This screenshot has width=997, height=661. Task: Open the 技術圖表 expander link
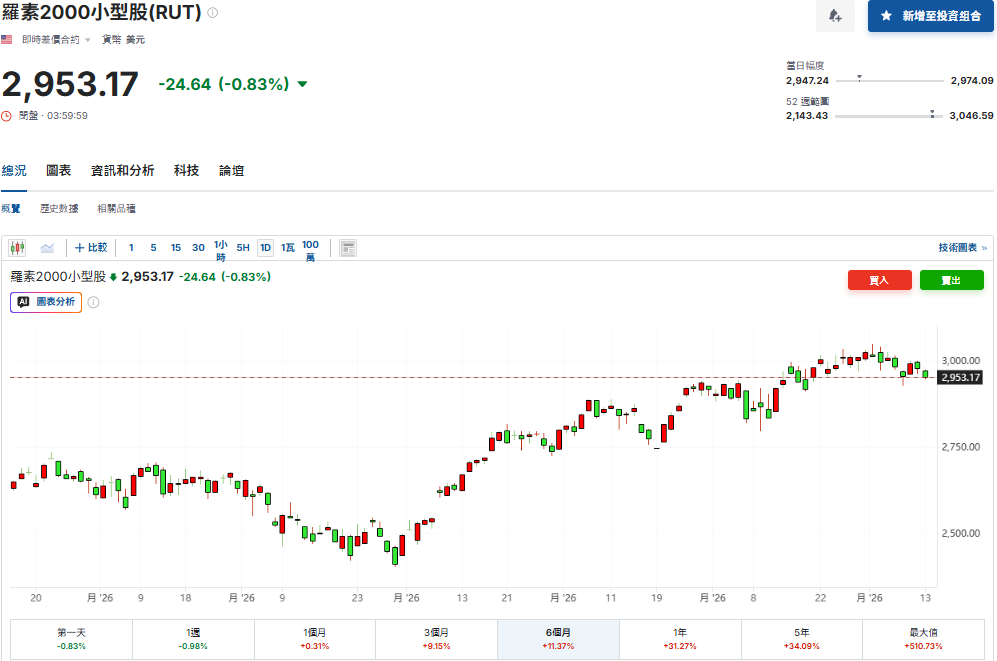pos(962,248)
